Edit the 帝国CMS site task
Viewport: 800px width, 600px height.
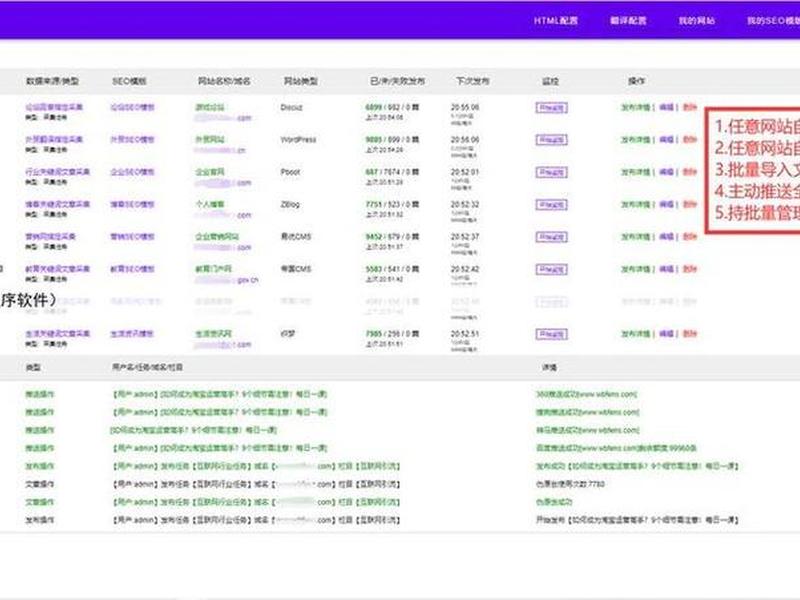pos(666,269)
